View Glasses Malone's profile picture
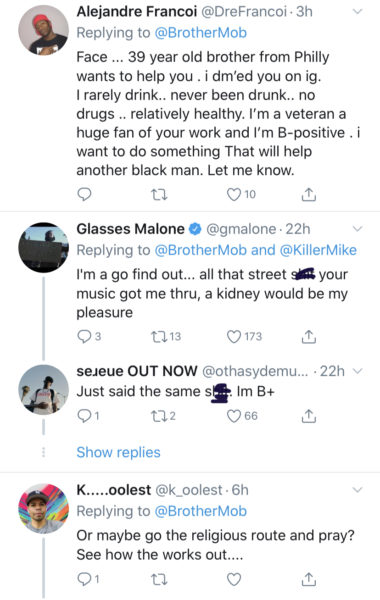Image resolution: width=380 pixels, height=600 pixels. pyautogui.click(x=43, y=248)
